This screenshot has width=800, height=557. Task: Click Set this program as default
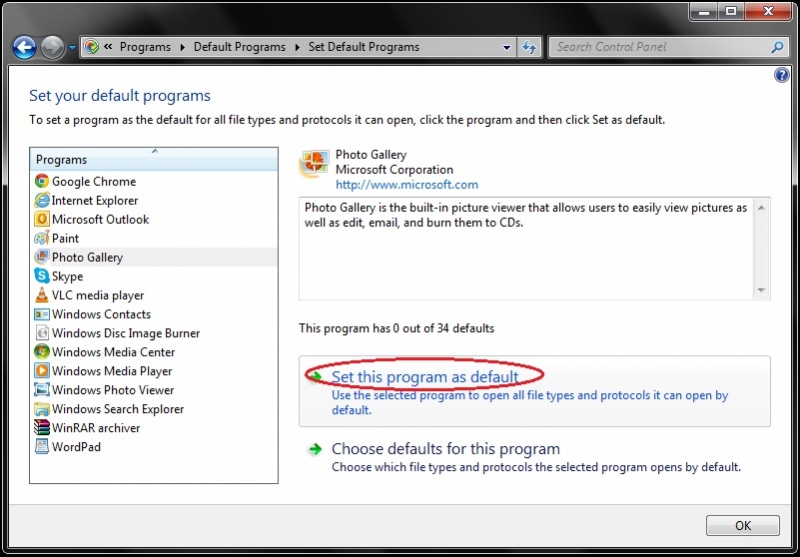click(x=425, y=377)
